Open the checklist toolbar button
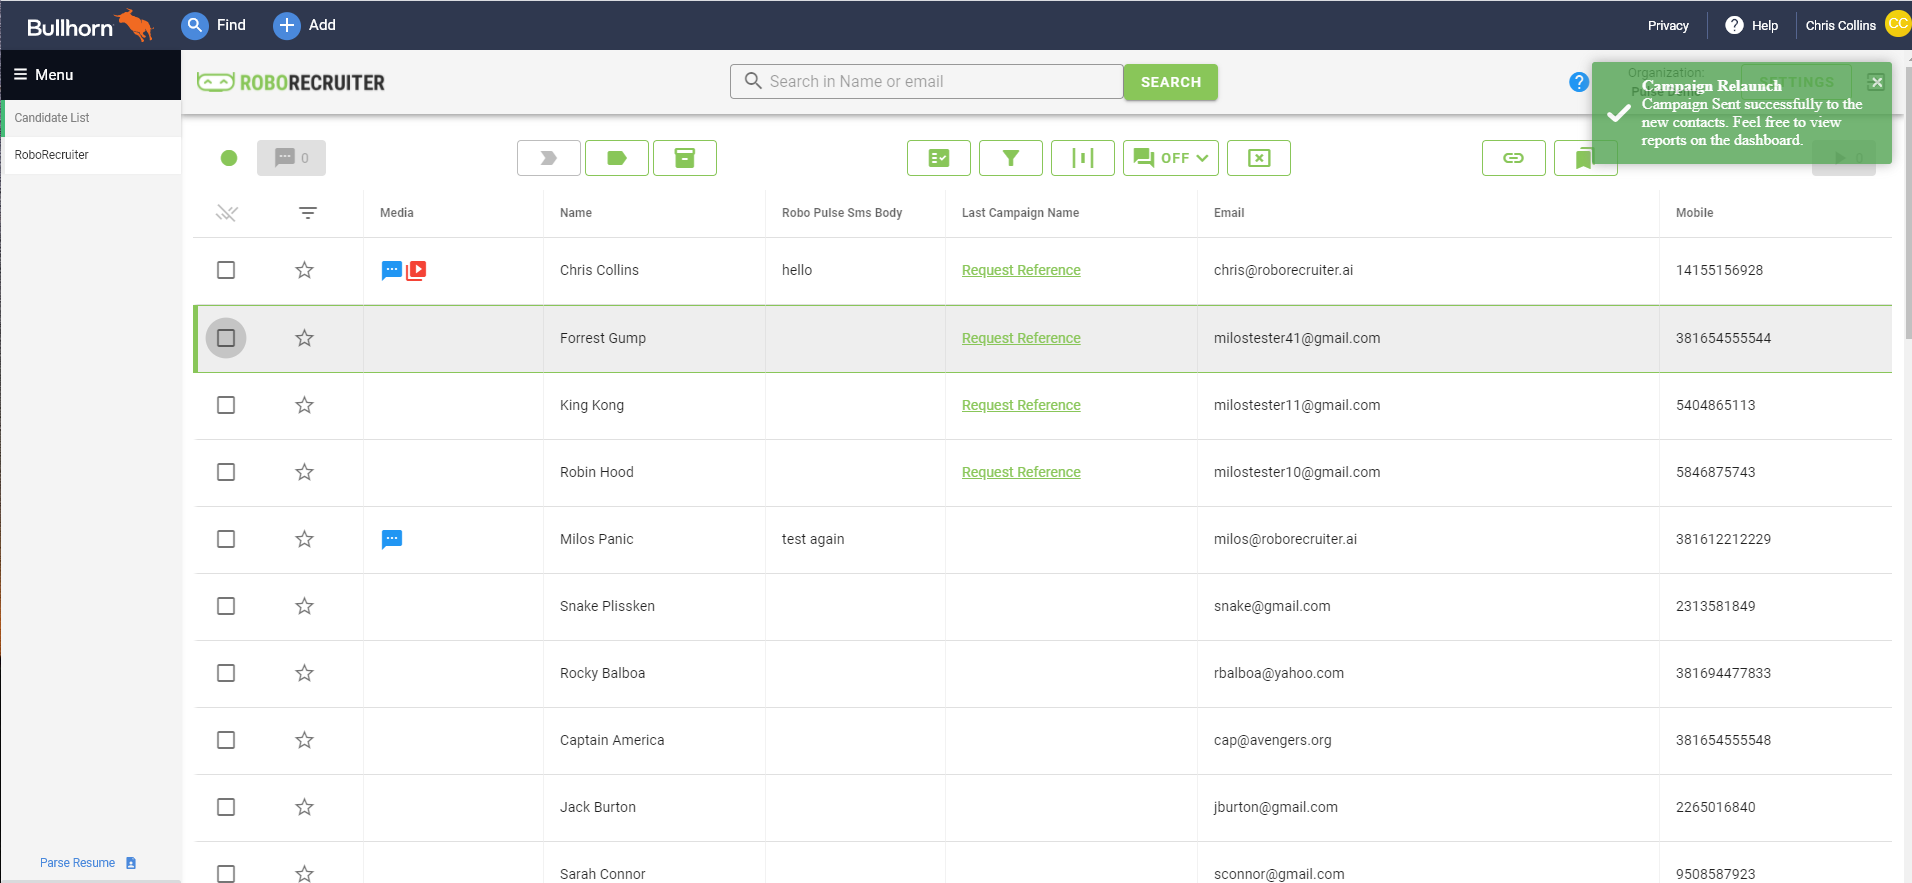 click(939, 158)
